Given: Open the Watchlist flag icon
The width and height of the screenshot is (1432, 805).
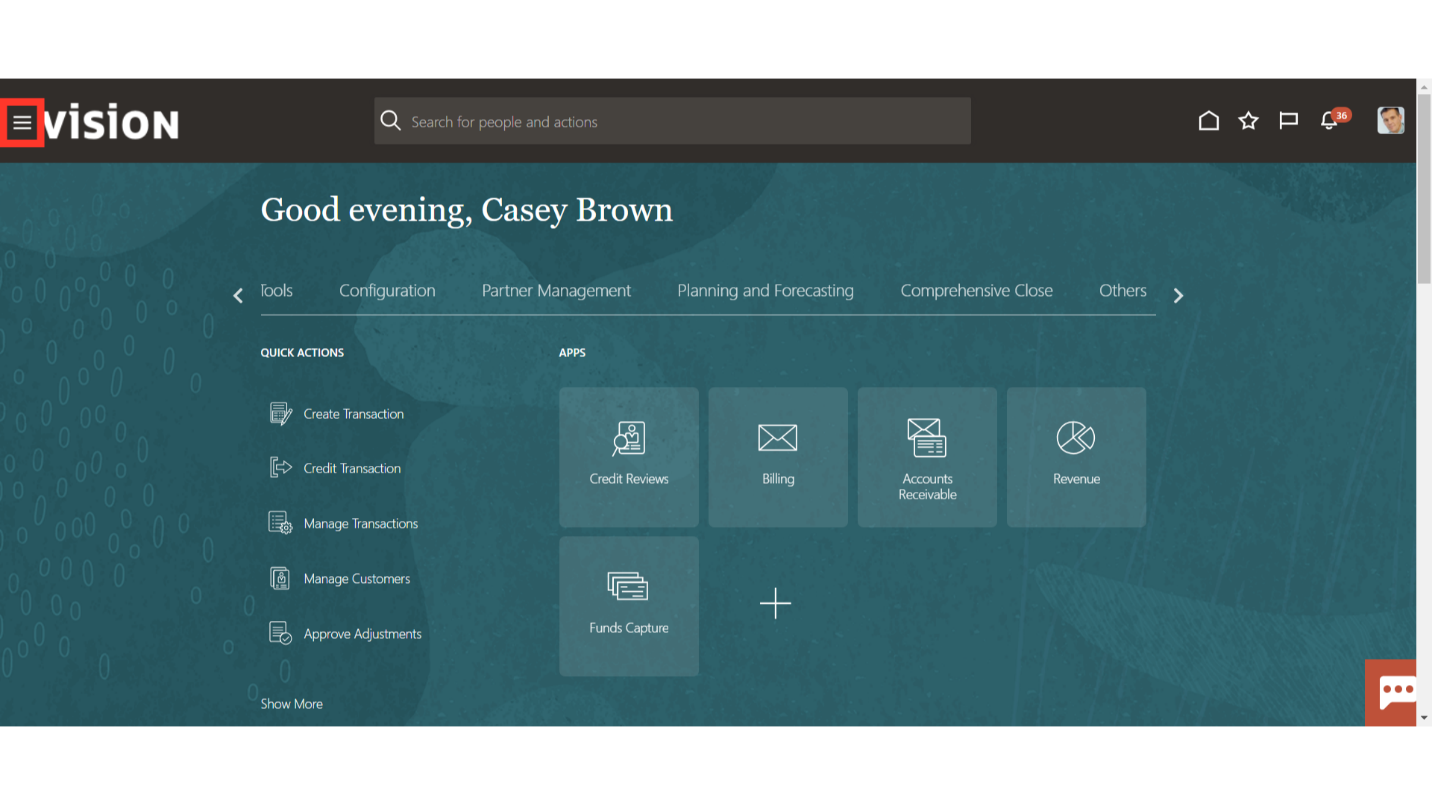Looking at the screenshot, I should 1288,121.
